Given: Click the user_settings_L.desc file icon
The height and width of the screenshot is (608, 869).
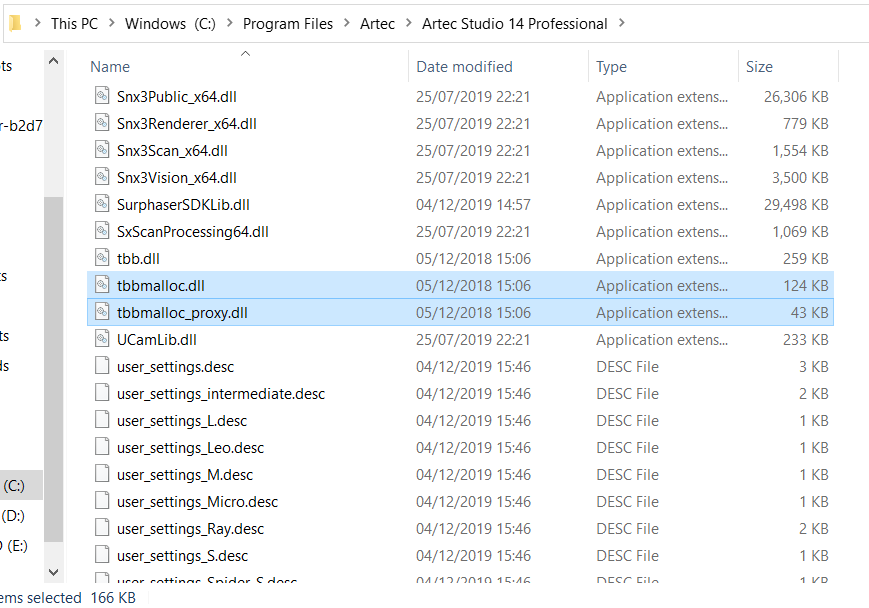Looking at the screenshot, I should 102,420.
